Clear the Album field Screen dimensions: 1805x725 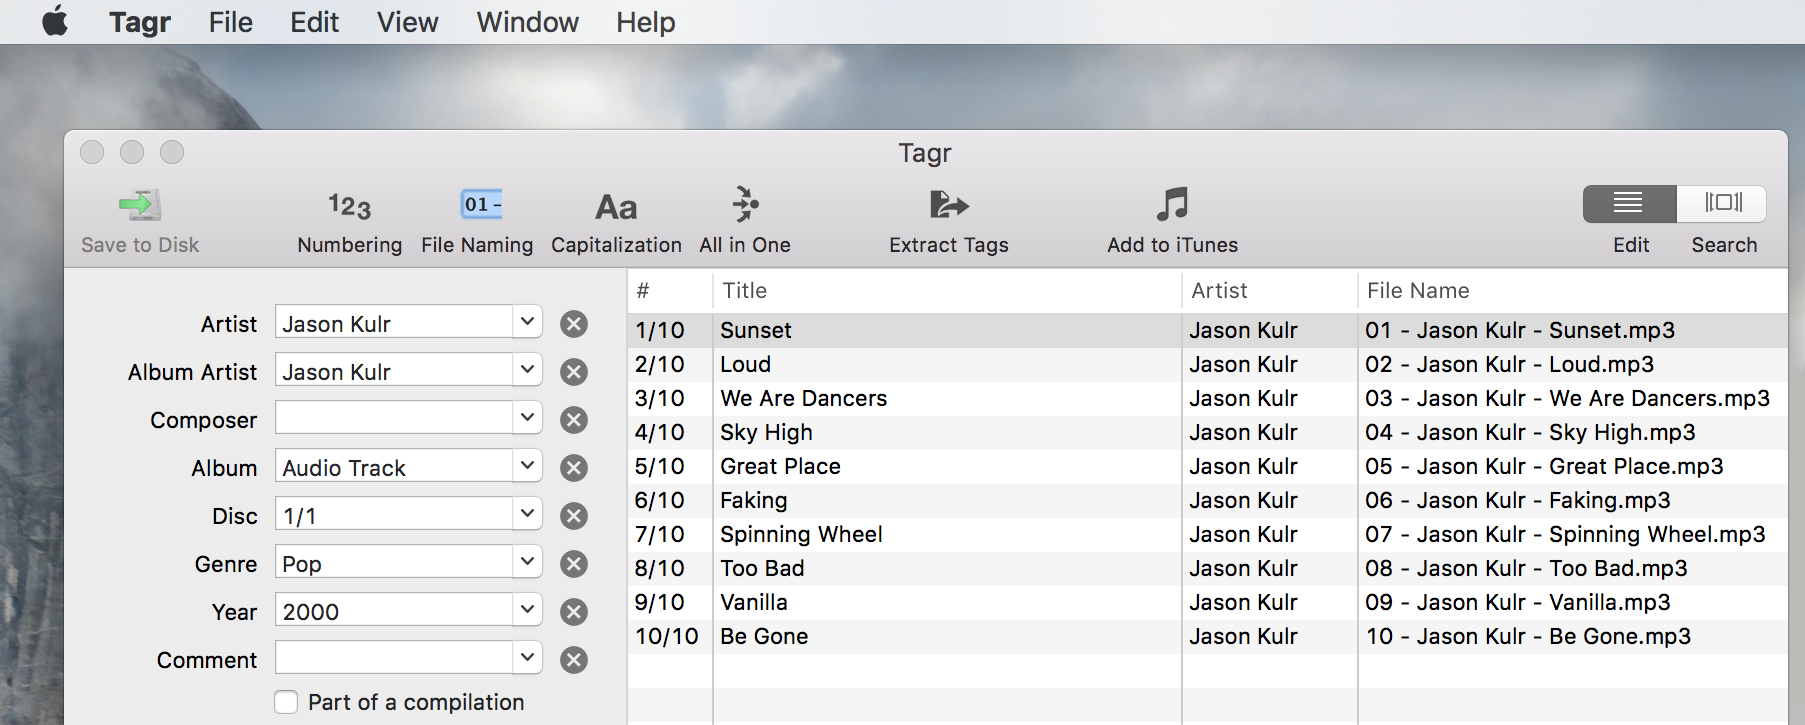(574, 468)
